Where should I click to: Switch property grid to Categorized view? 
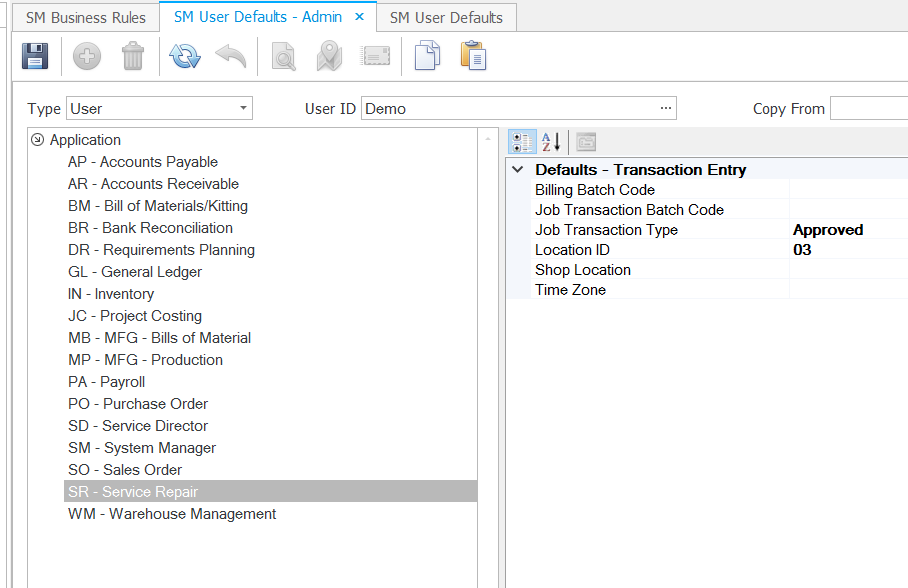click(x=522, y=142)
